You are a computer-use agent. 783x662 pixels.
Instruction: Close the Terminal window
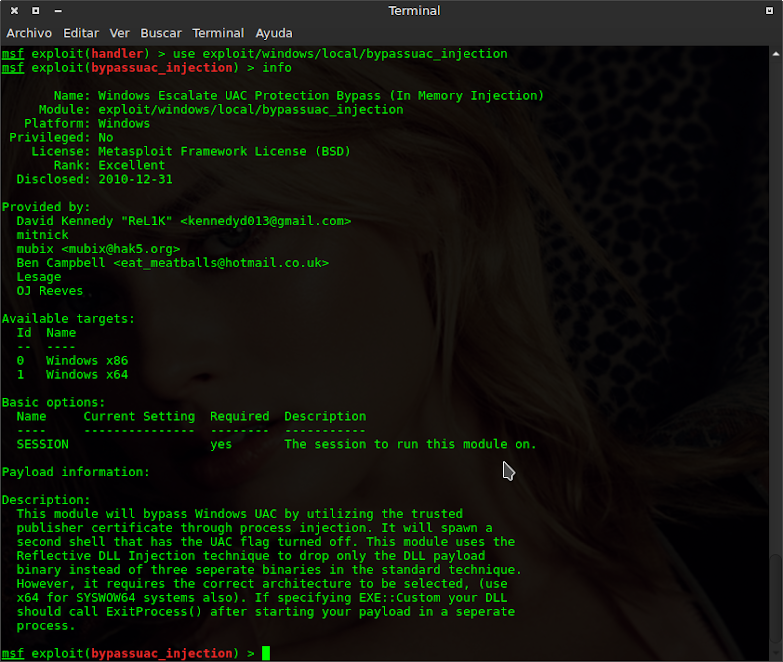tap(14, 10)
